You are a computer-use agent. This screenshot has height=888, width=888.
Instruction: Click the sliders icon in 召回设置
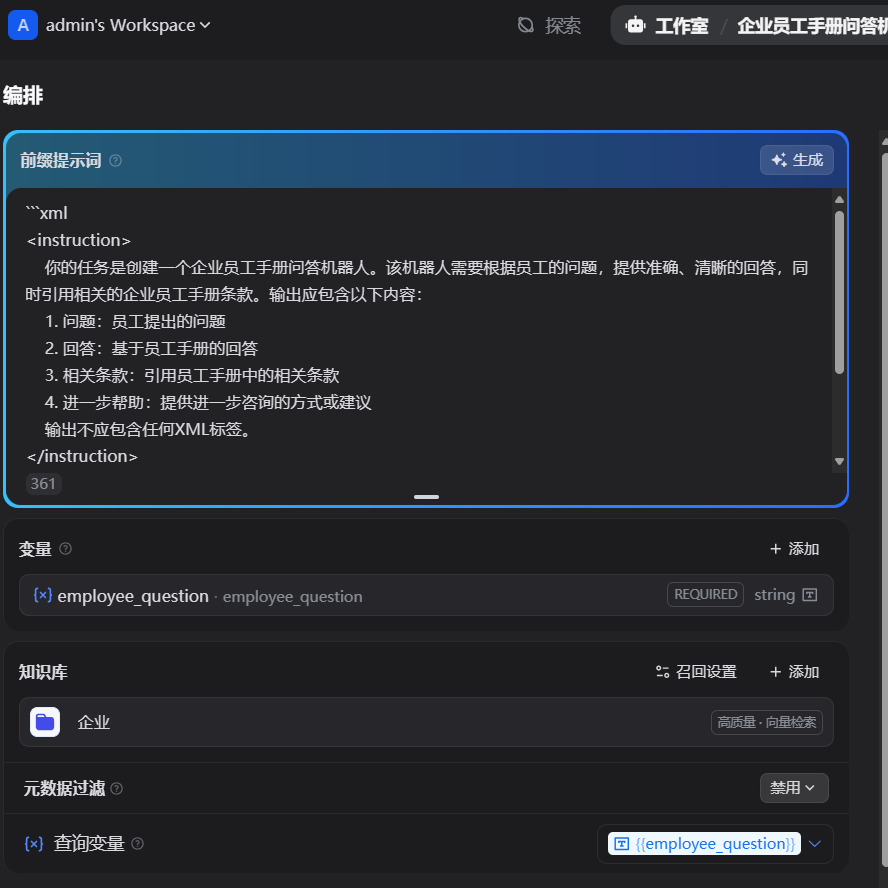tap(663, 672)
